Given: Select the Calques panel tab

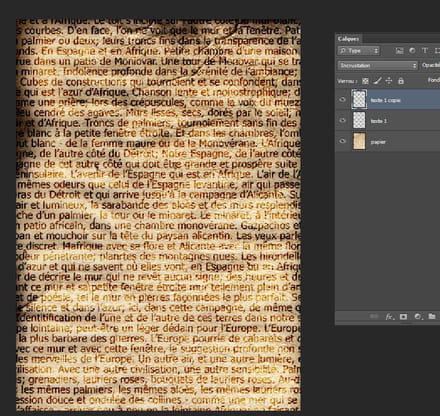Looking at the screenshot, I should [348, 39].
